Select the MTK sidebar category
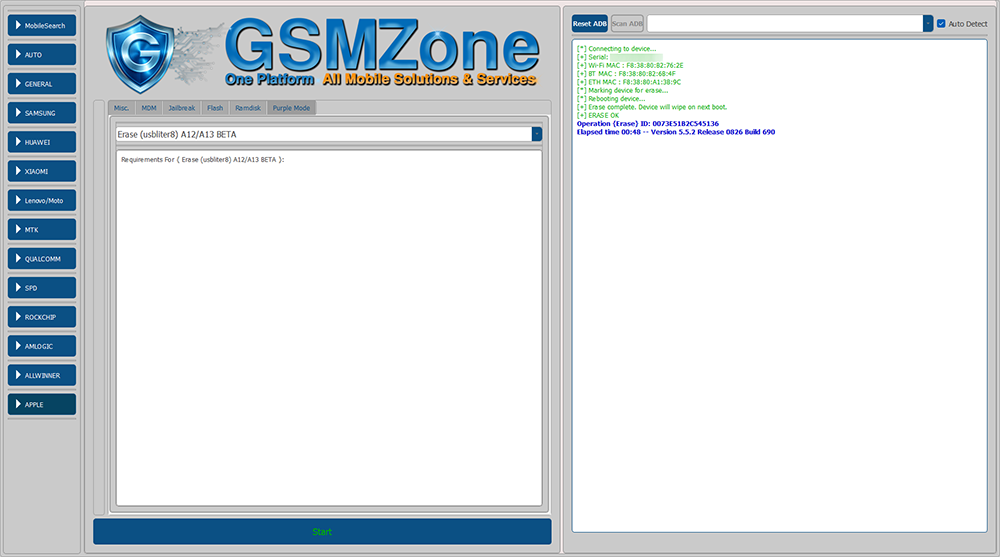 pyautogui.click(x=42, y=230)
